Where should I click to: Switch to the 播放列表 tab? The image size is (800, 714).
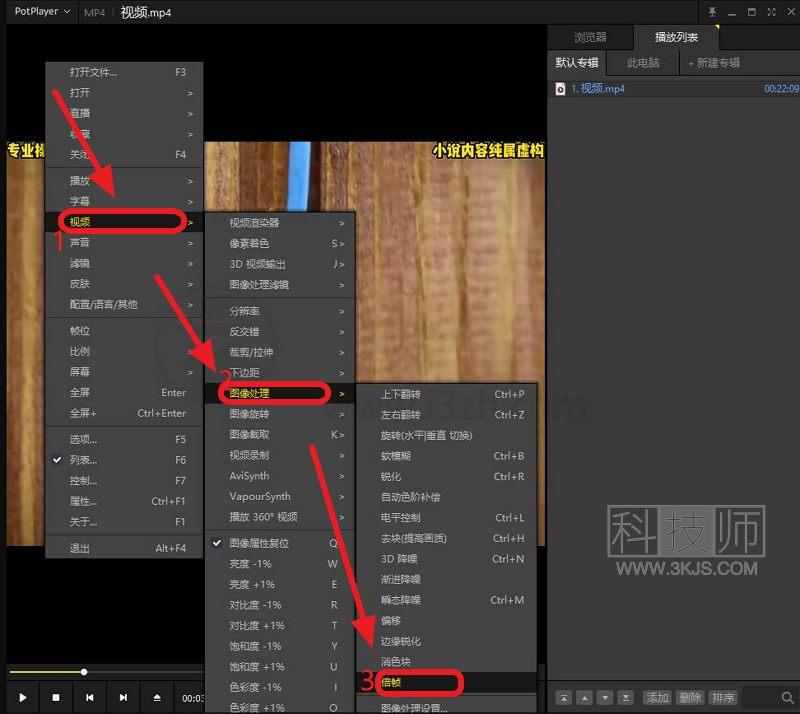pos(676,37)
